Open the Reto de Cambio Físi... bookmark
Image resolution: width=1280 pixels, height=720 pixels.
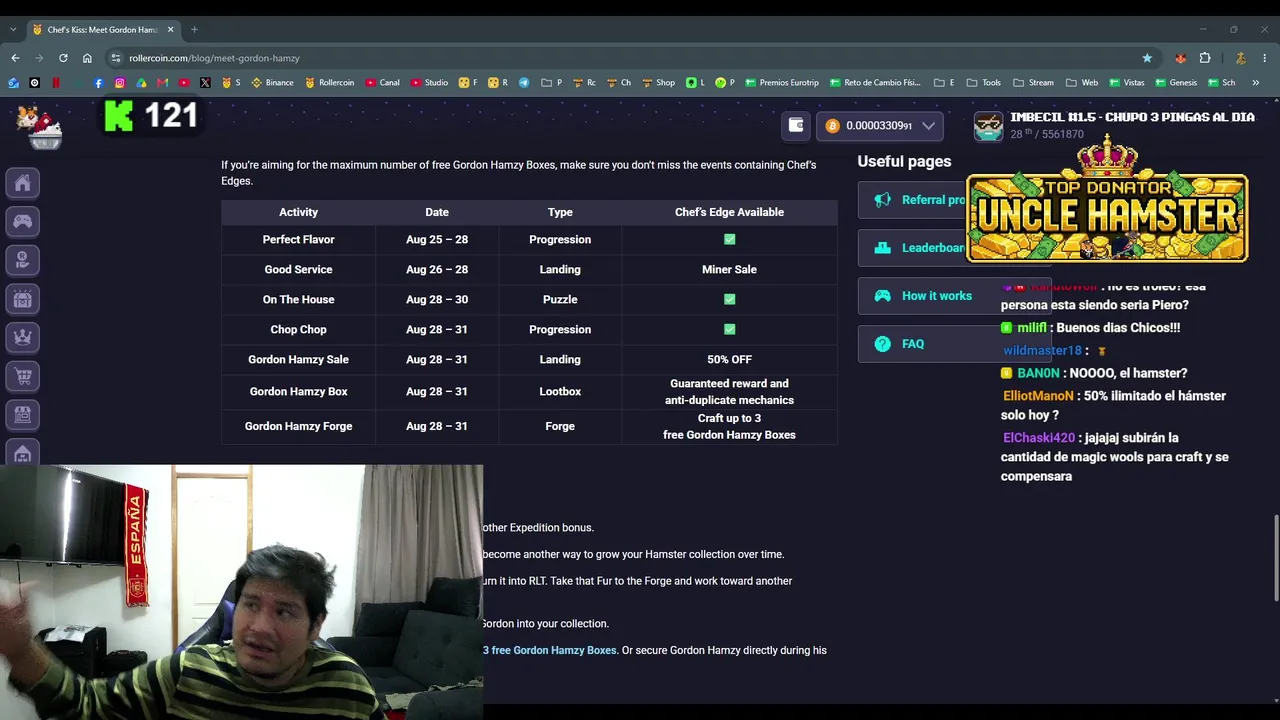coord(874,83)
